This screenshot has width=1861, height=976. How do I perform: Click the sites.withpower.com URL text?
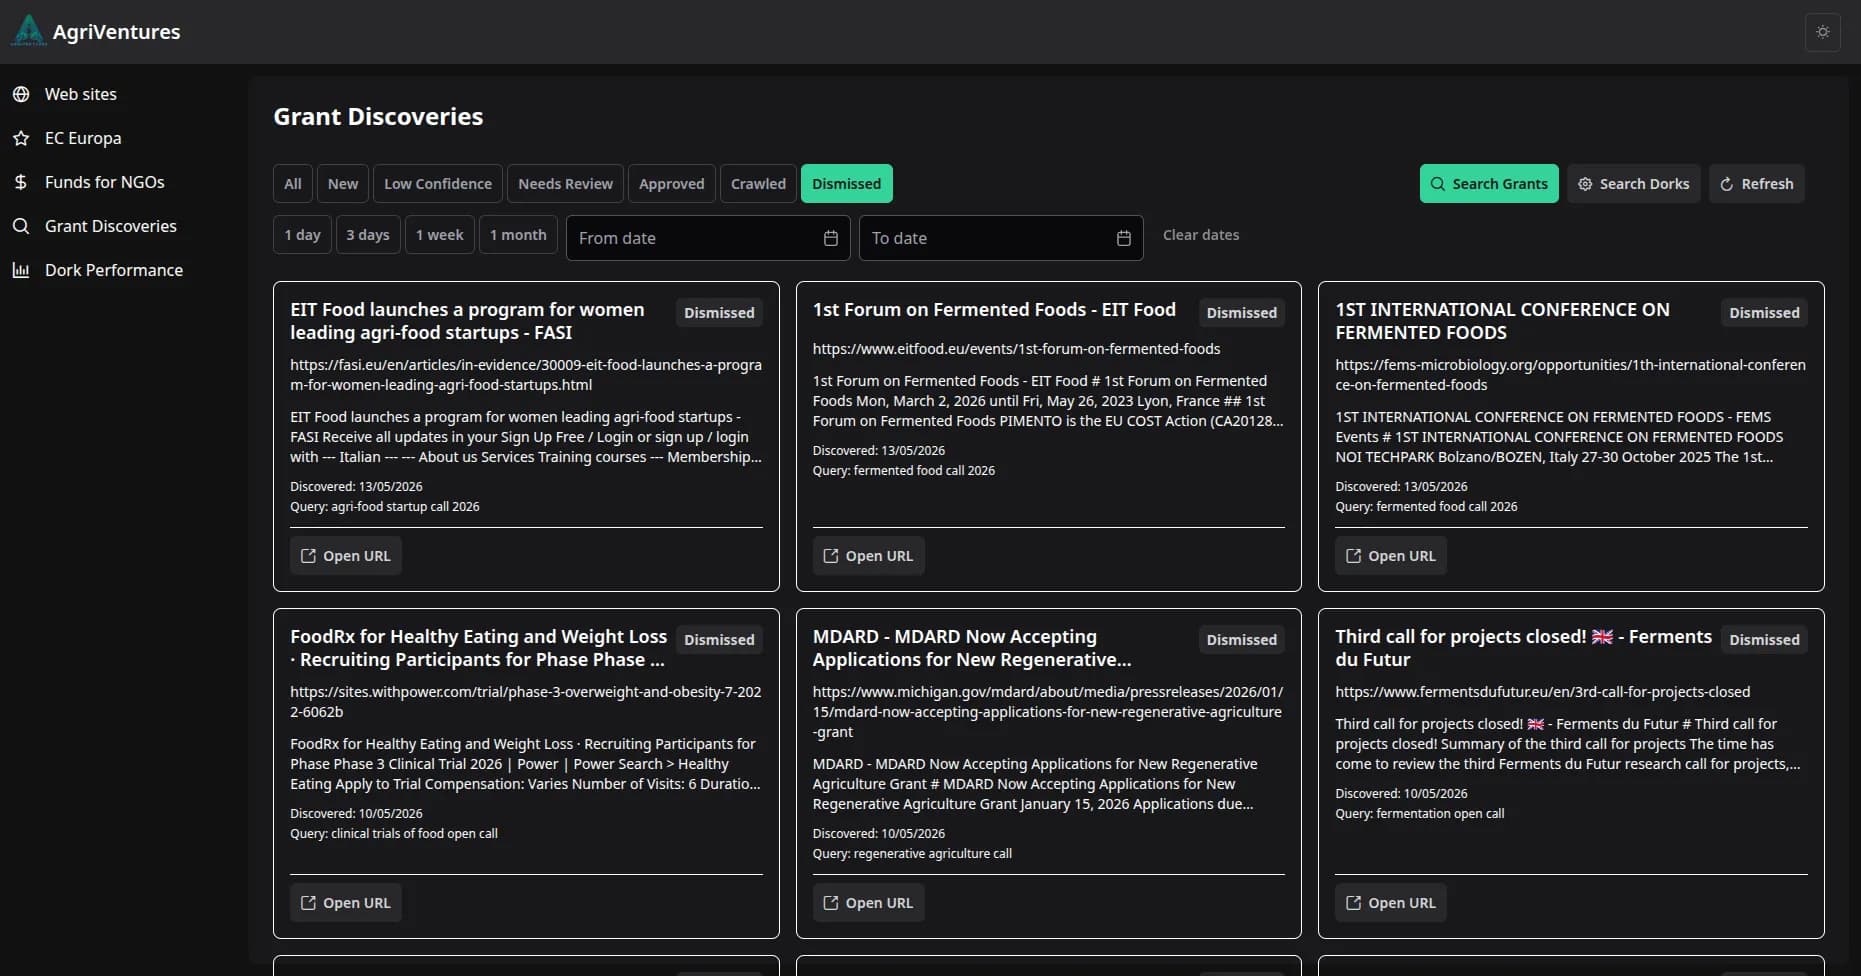coord(526,702)
